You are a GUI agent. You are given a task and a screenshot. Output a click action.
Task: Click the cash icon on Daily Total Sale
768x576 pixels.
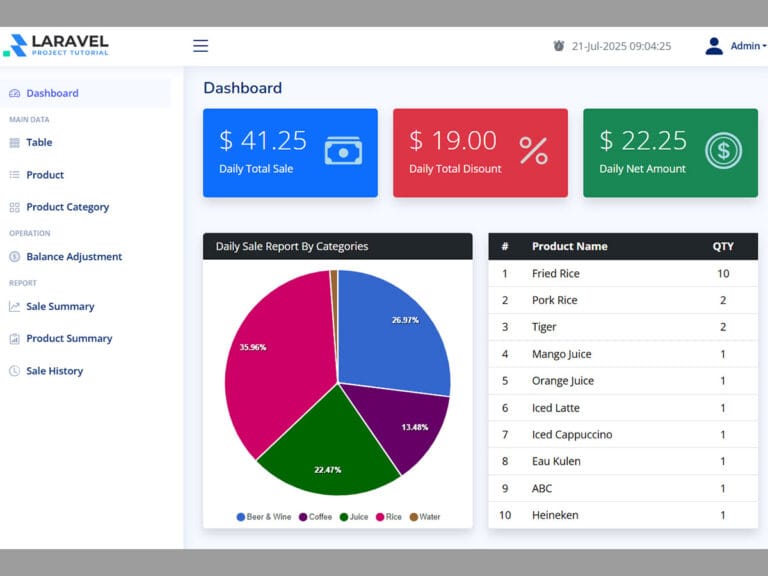[x=343, y=151]
